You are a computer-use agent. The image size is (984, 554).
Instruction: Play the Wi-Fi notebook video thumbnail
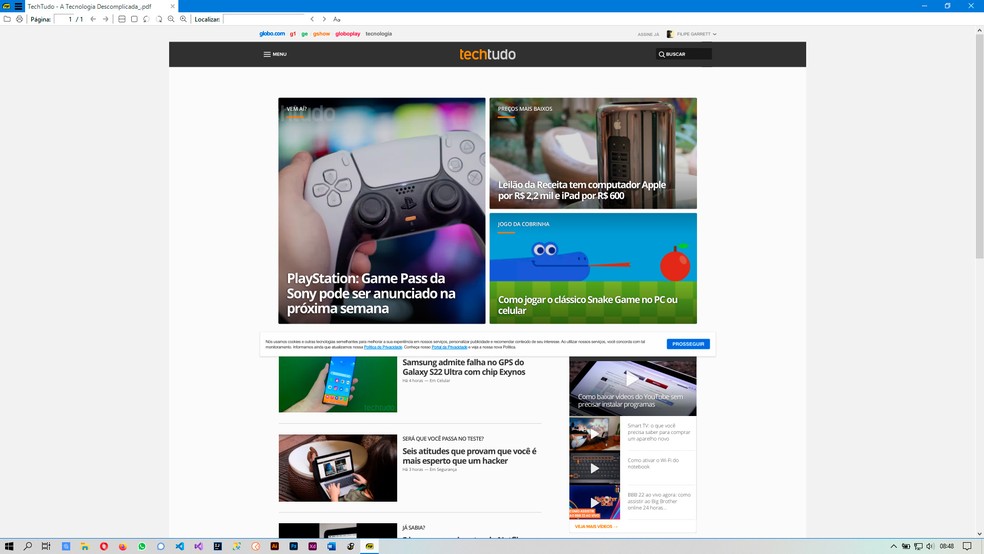[594, 468]
